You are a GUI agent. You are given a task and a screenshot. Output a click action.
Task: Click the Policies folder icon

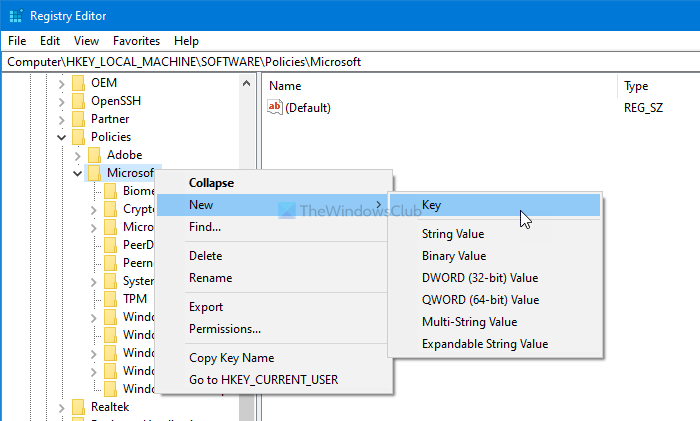pos(78,137)
